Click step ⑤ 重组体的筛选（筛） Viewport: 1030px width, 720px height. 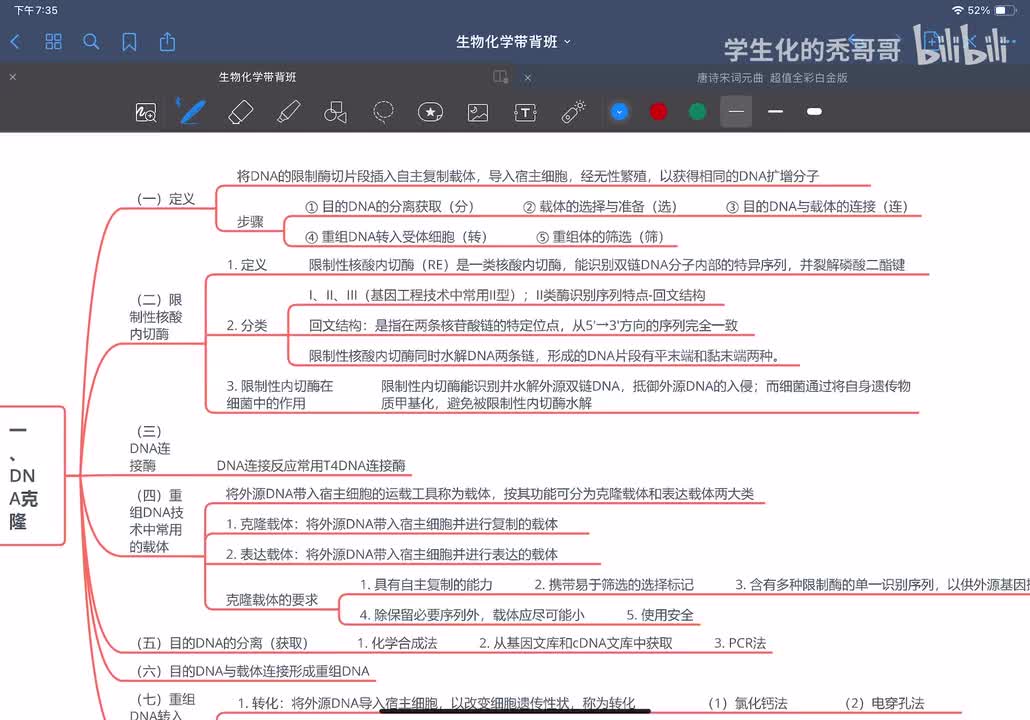[x=600, y=236]
